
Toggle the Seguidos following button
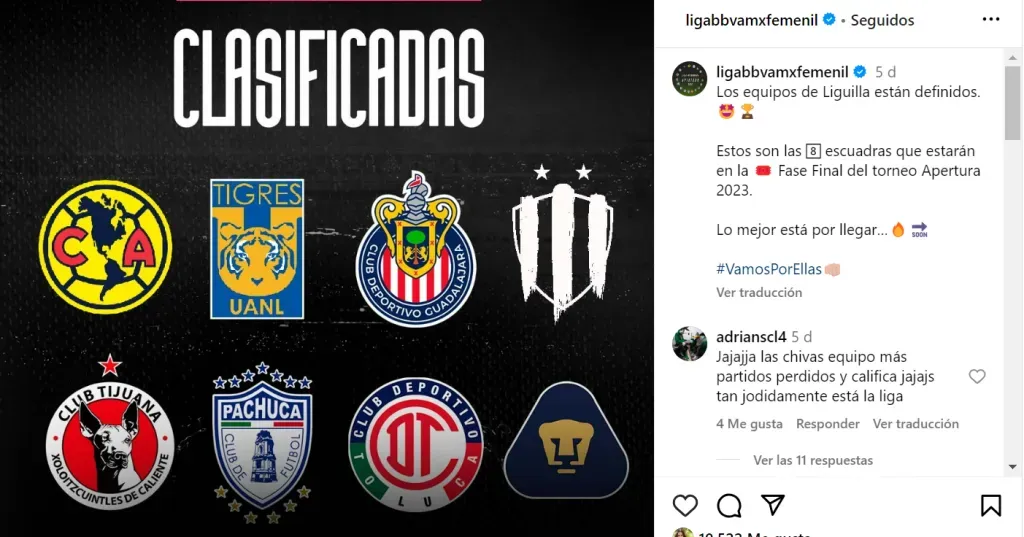[x=882, y=20]
